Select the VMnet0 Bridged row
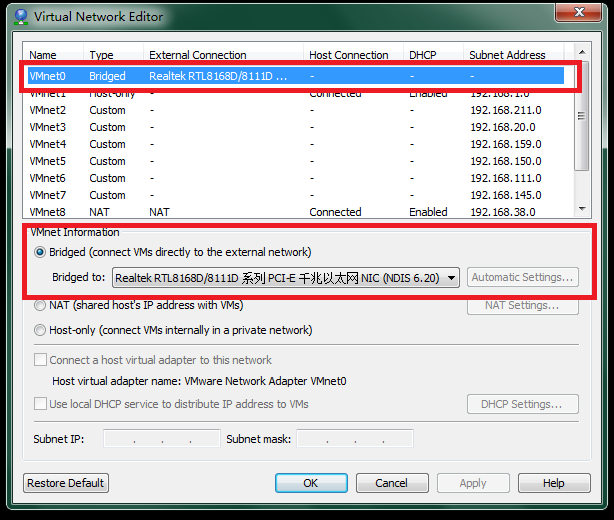Image resolution: width=614 pixels, height=520 pixels. (296, 76)
